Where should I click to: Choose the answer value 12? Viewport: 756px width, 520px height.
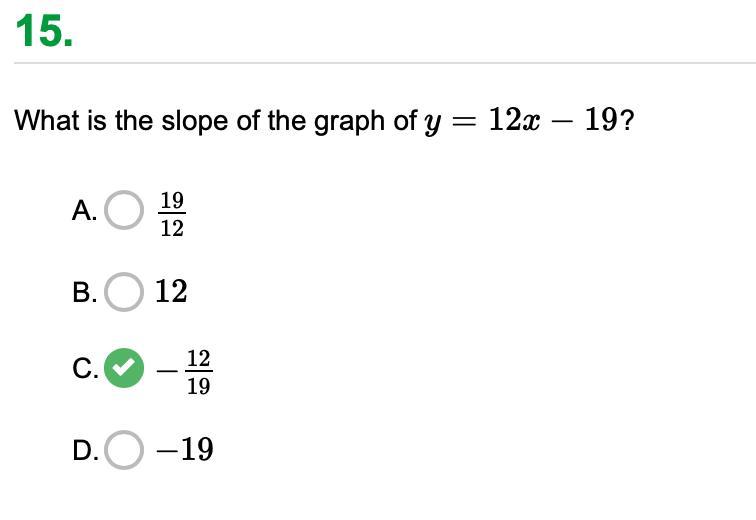(171, 292)
